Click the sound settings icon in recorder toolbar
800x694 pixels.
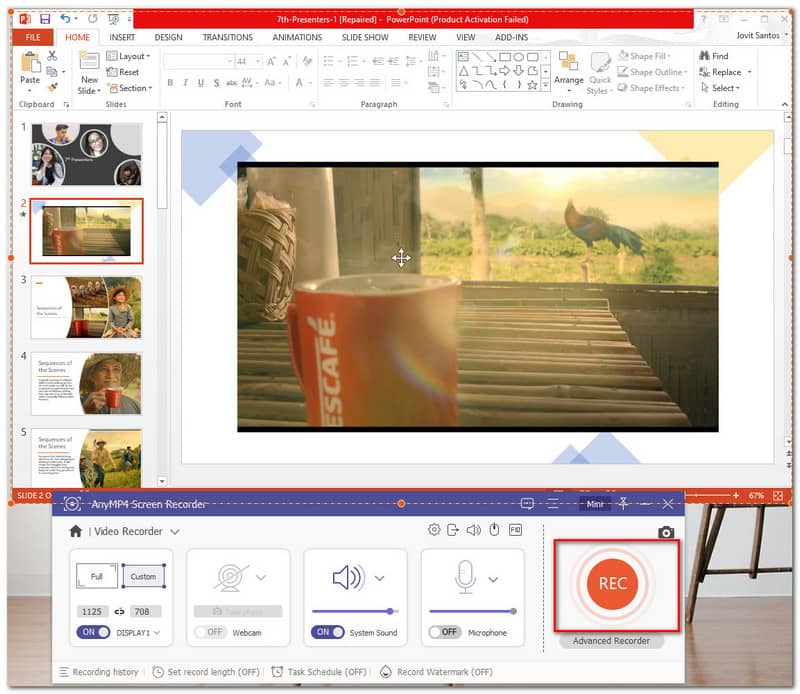pos(473,530)
